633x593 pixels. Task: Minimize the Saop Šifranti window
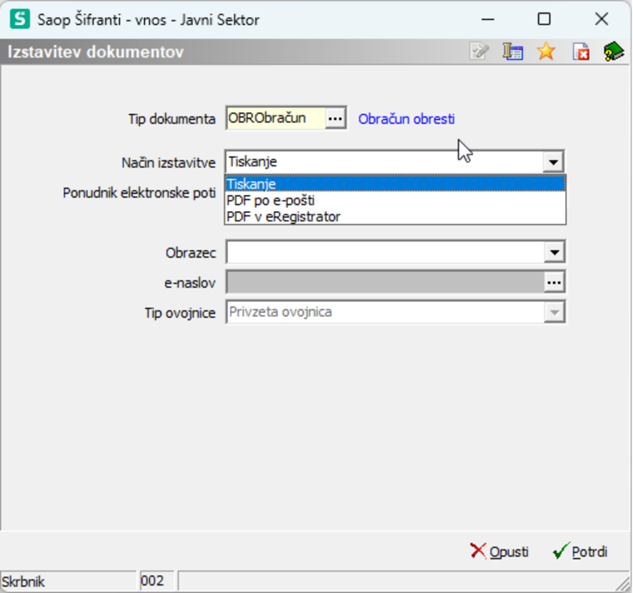(488, 19)
